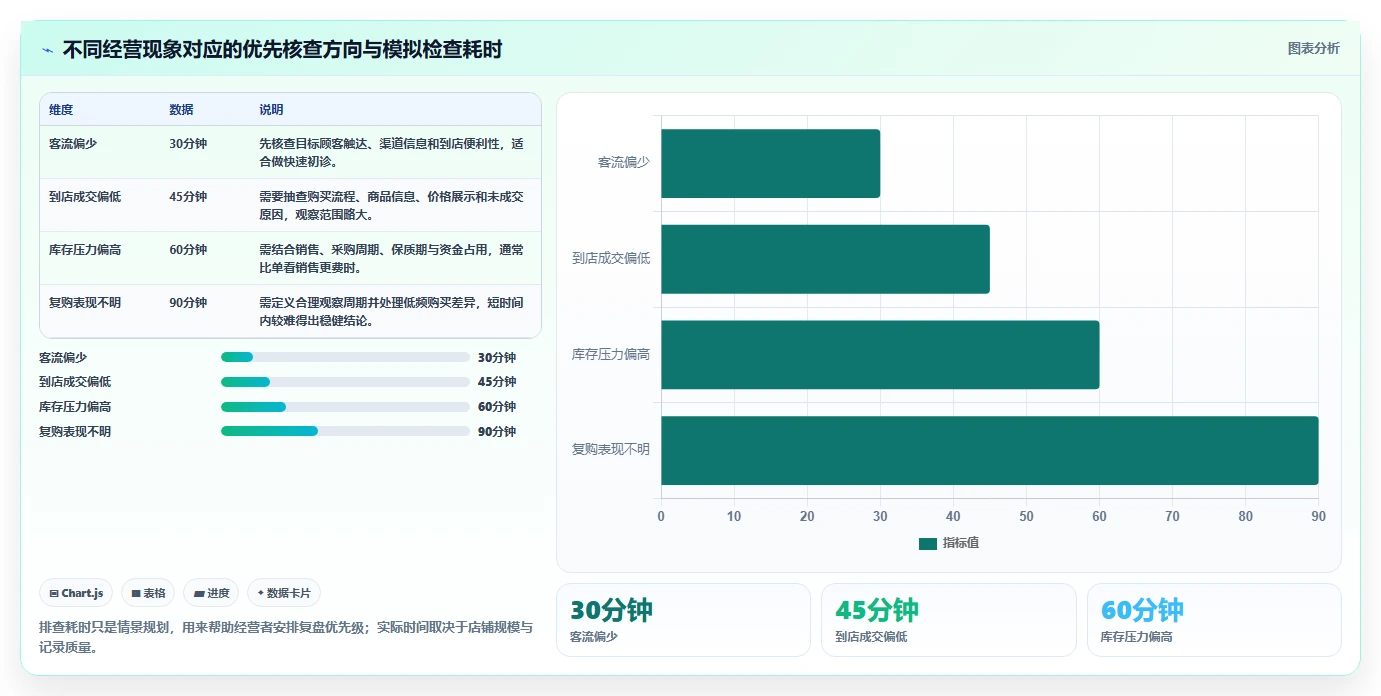
Task: Click the 90 tick on the chart x-axis
Action: click(1318, 517)
